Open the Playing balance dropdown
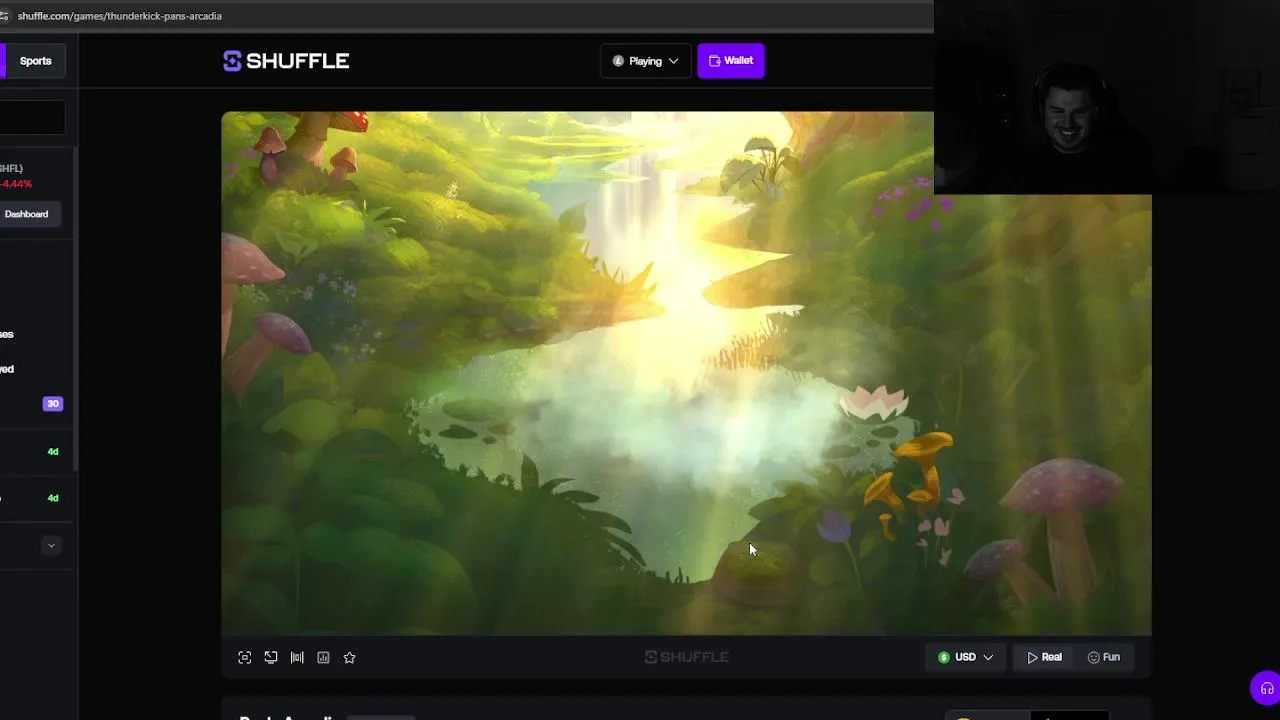The height and width of the screenshot is (720, 1280). click(x=645, y=61)
